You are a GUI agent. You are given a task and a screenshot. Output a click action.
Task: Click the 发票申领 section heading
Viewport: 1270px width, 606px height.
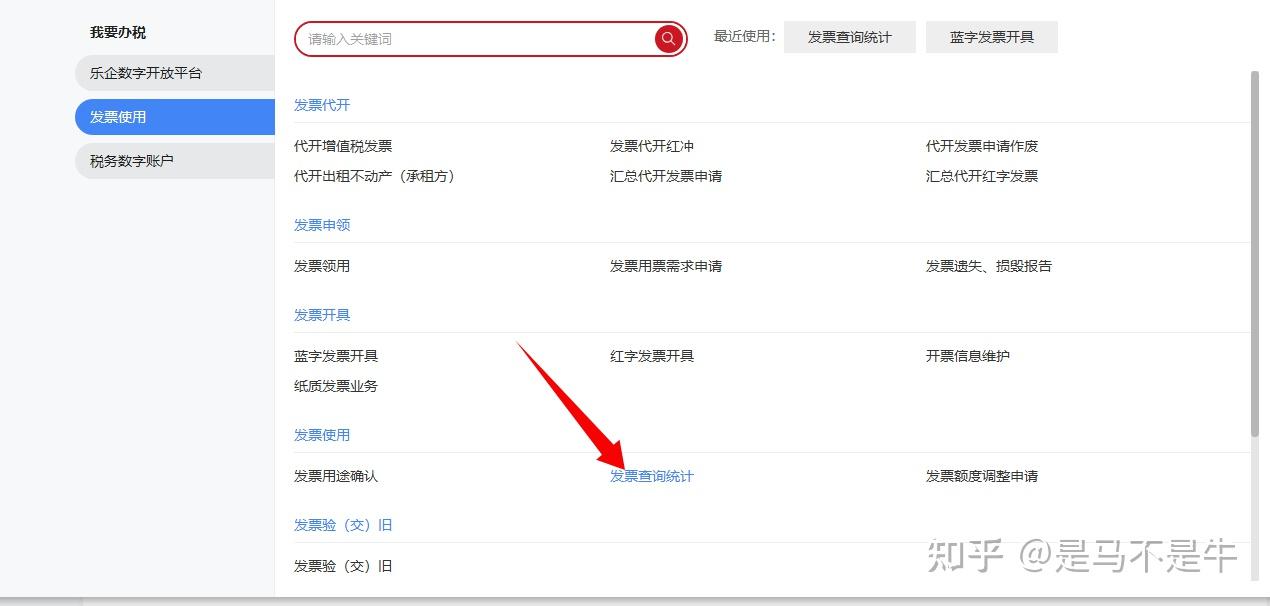[322, 225]
